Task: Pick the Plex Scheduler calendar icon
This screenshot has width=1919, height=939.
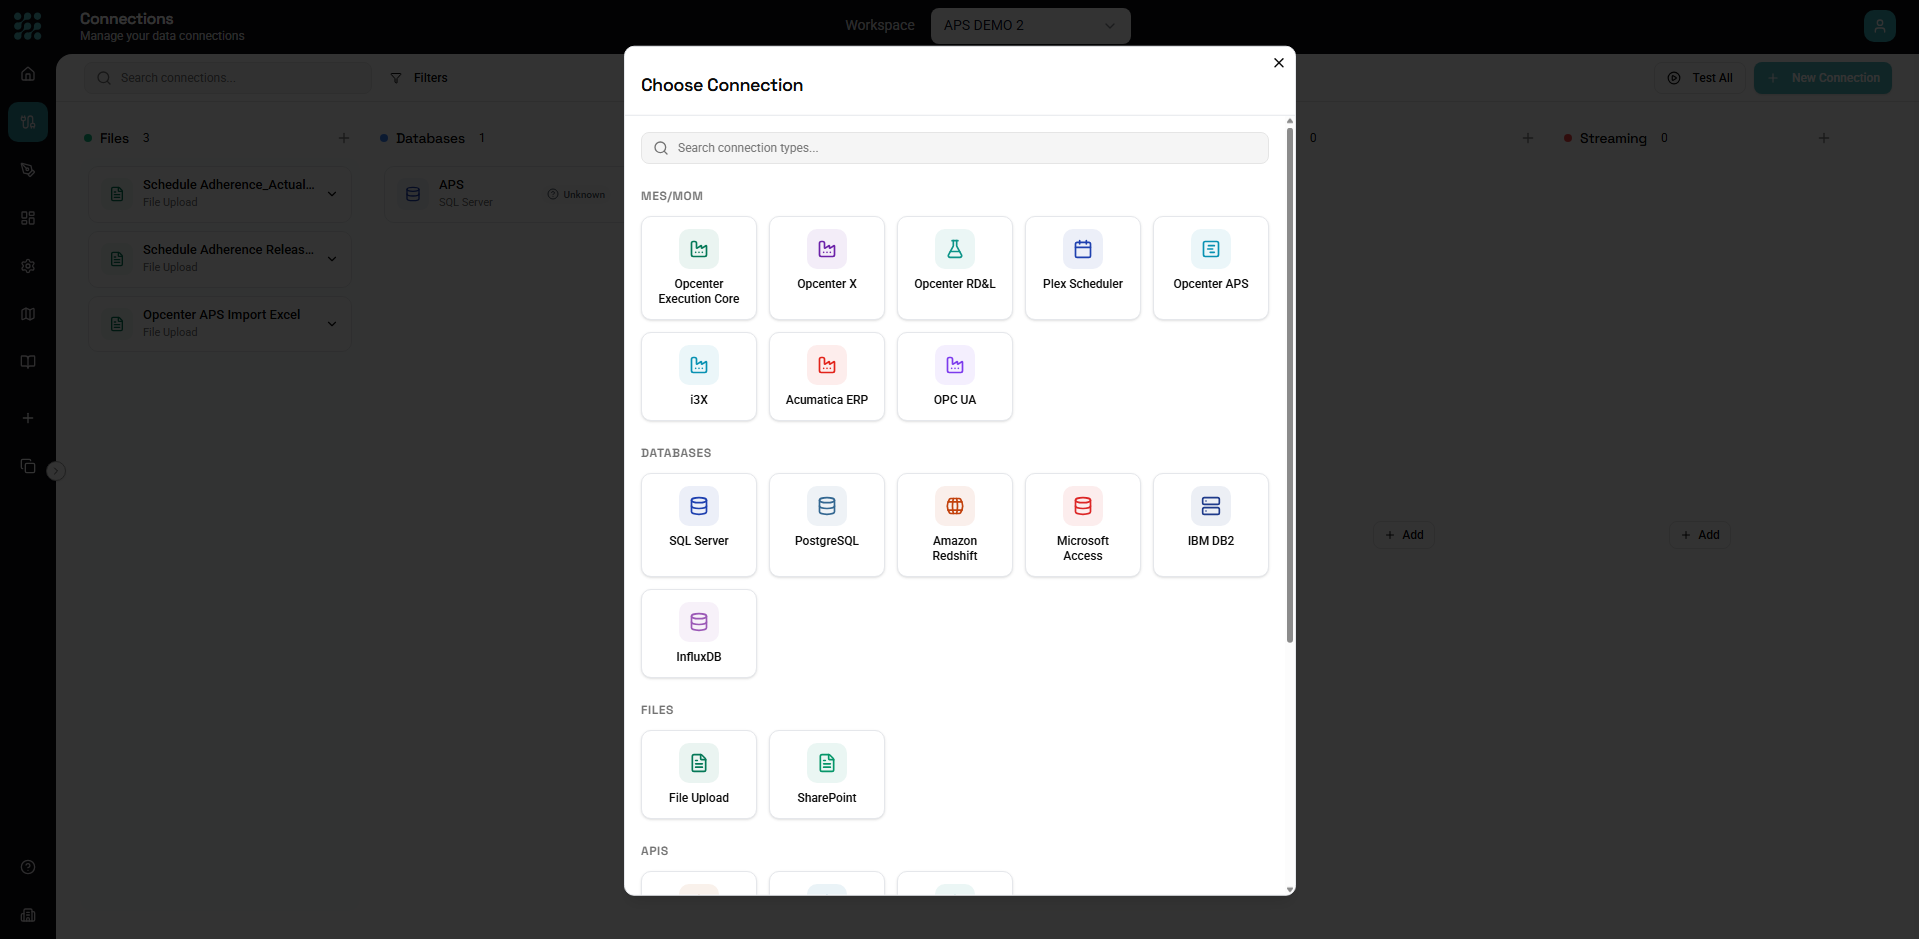Action: click(x=1083, y=249)
